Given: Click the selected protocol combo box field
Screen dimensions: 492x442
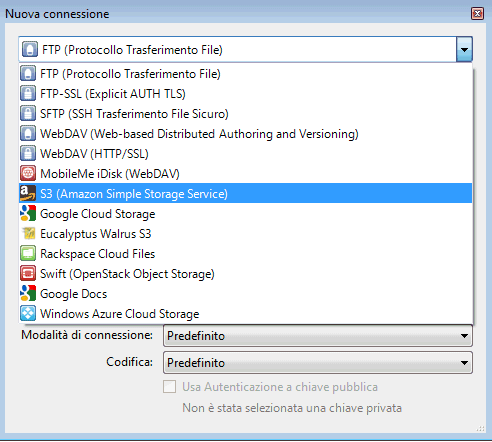Looking at the screenshot, I should tap(237, 50).
